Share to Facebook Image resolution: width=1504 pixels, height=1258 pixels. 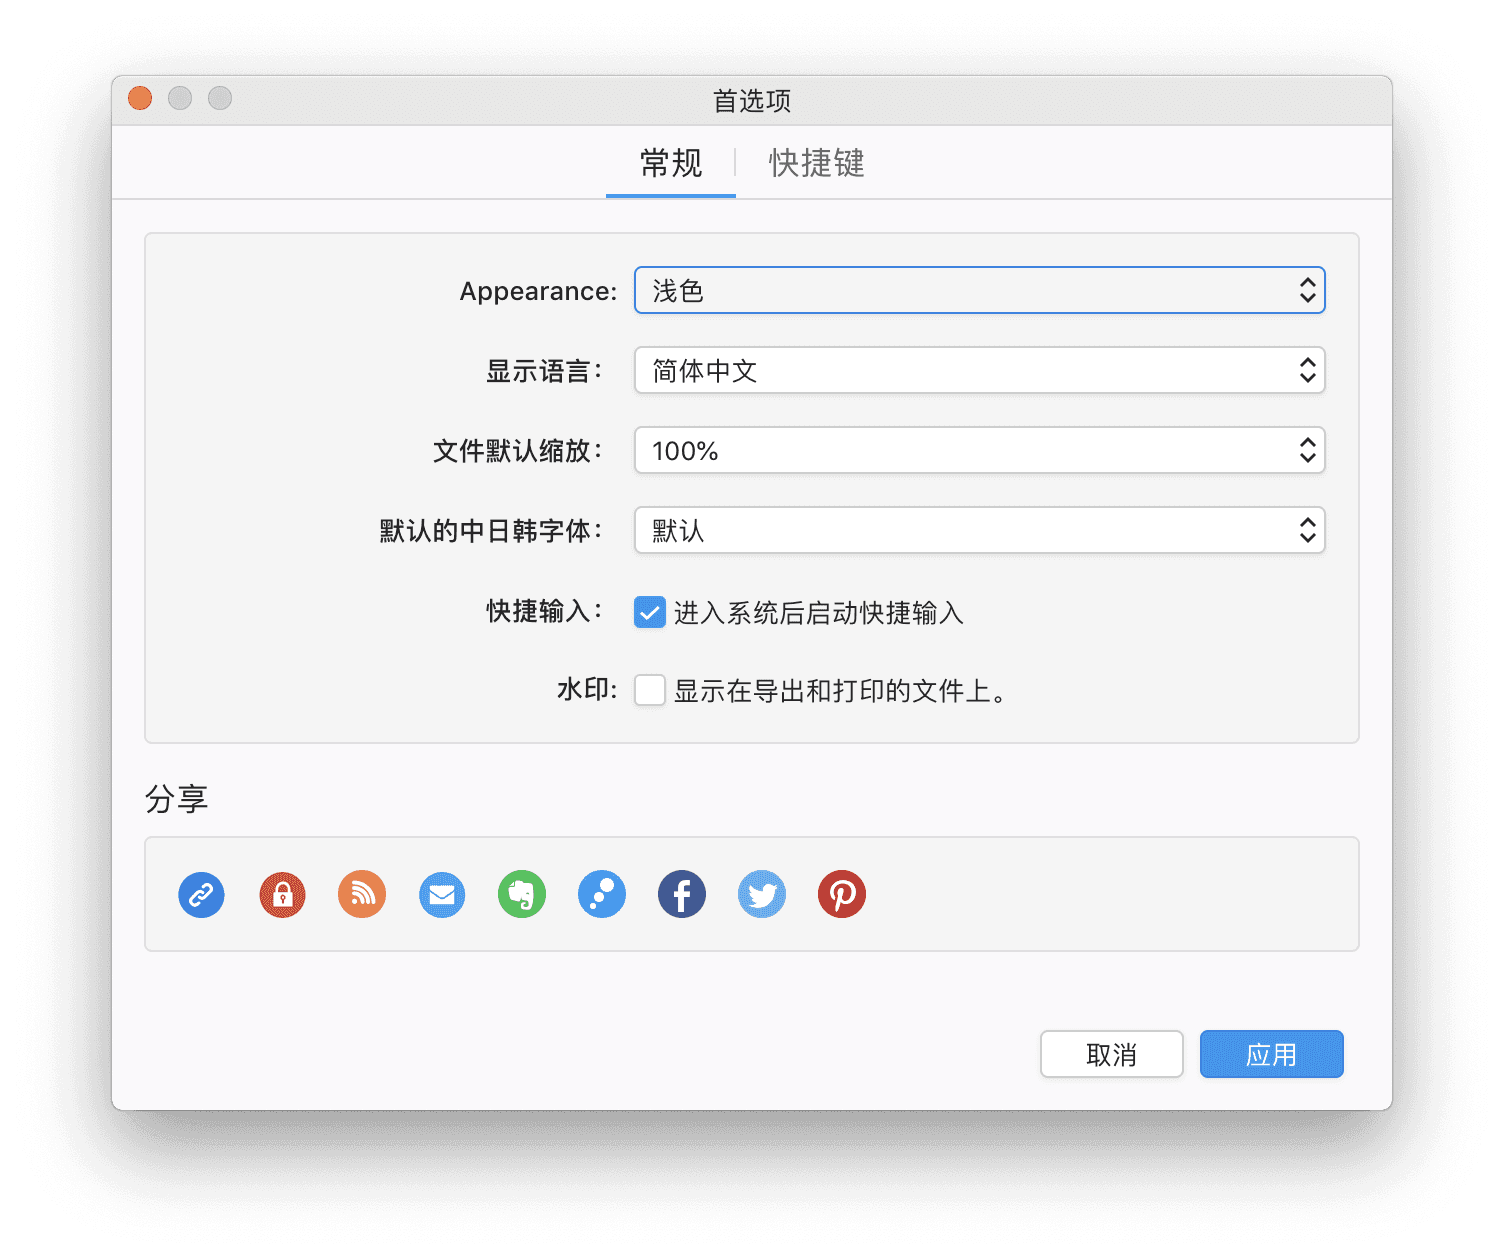point(681,894)
